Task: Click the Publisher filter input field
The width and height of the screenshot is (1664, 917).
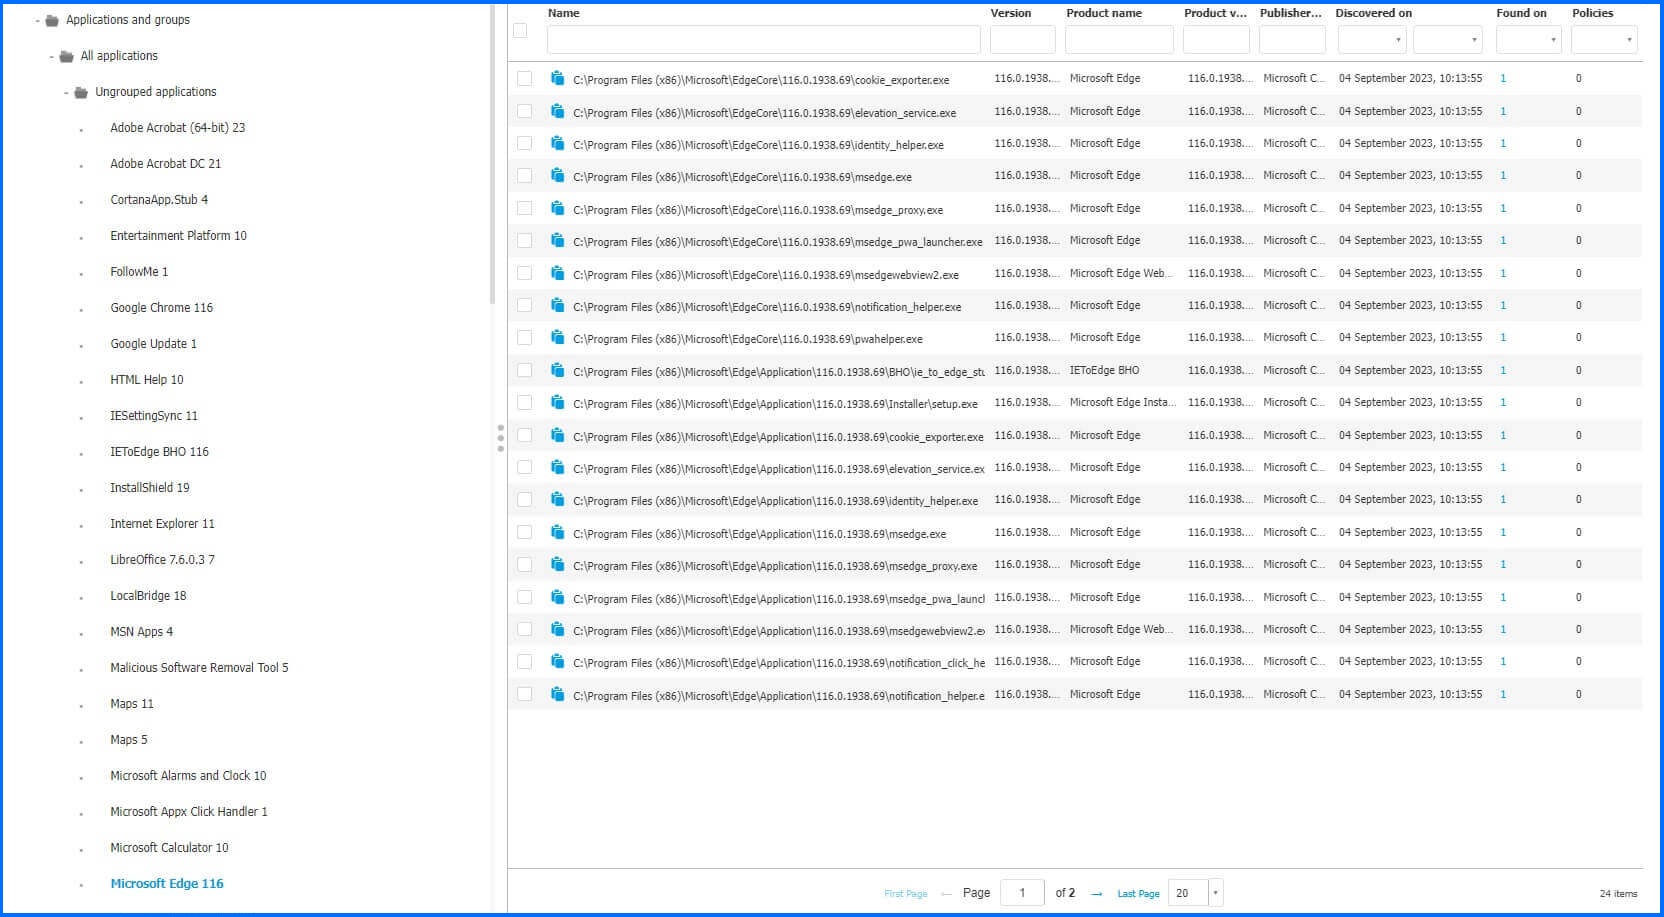Action: point(1292,40)
